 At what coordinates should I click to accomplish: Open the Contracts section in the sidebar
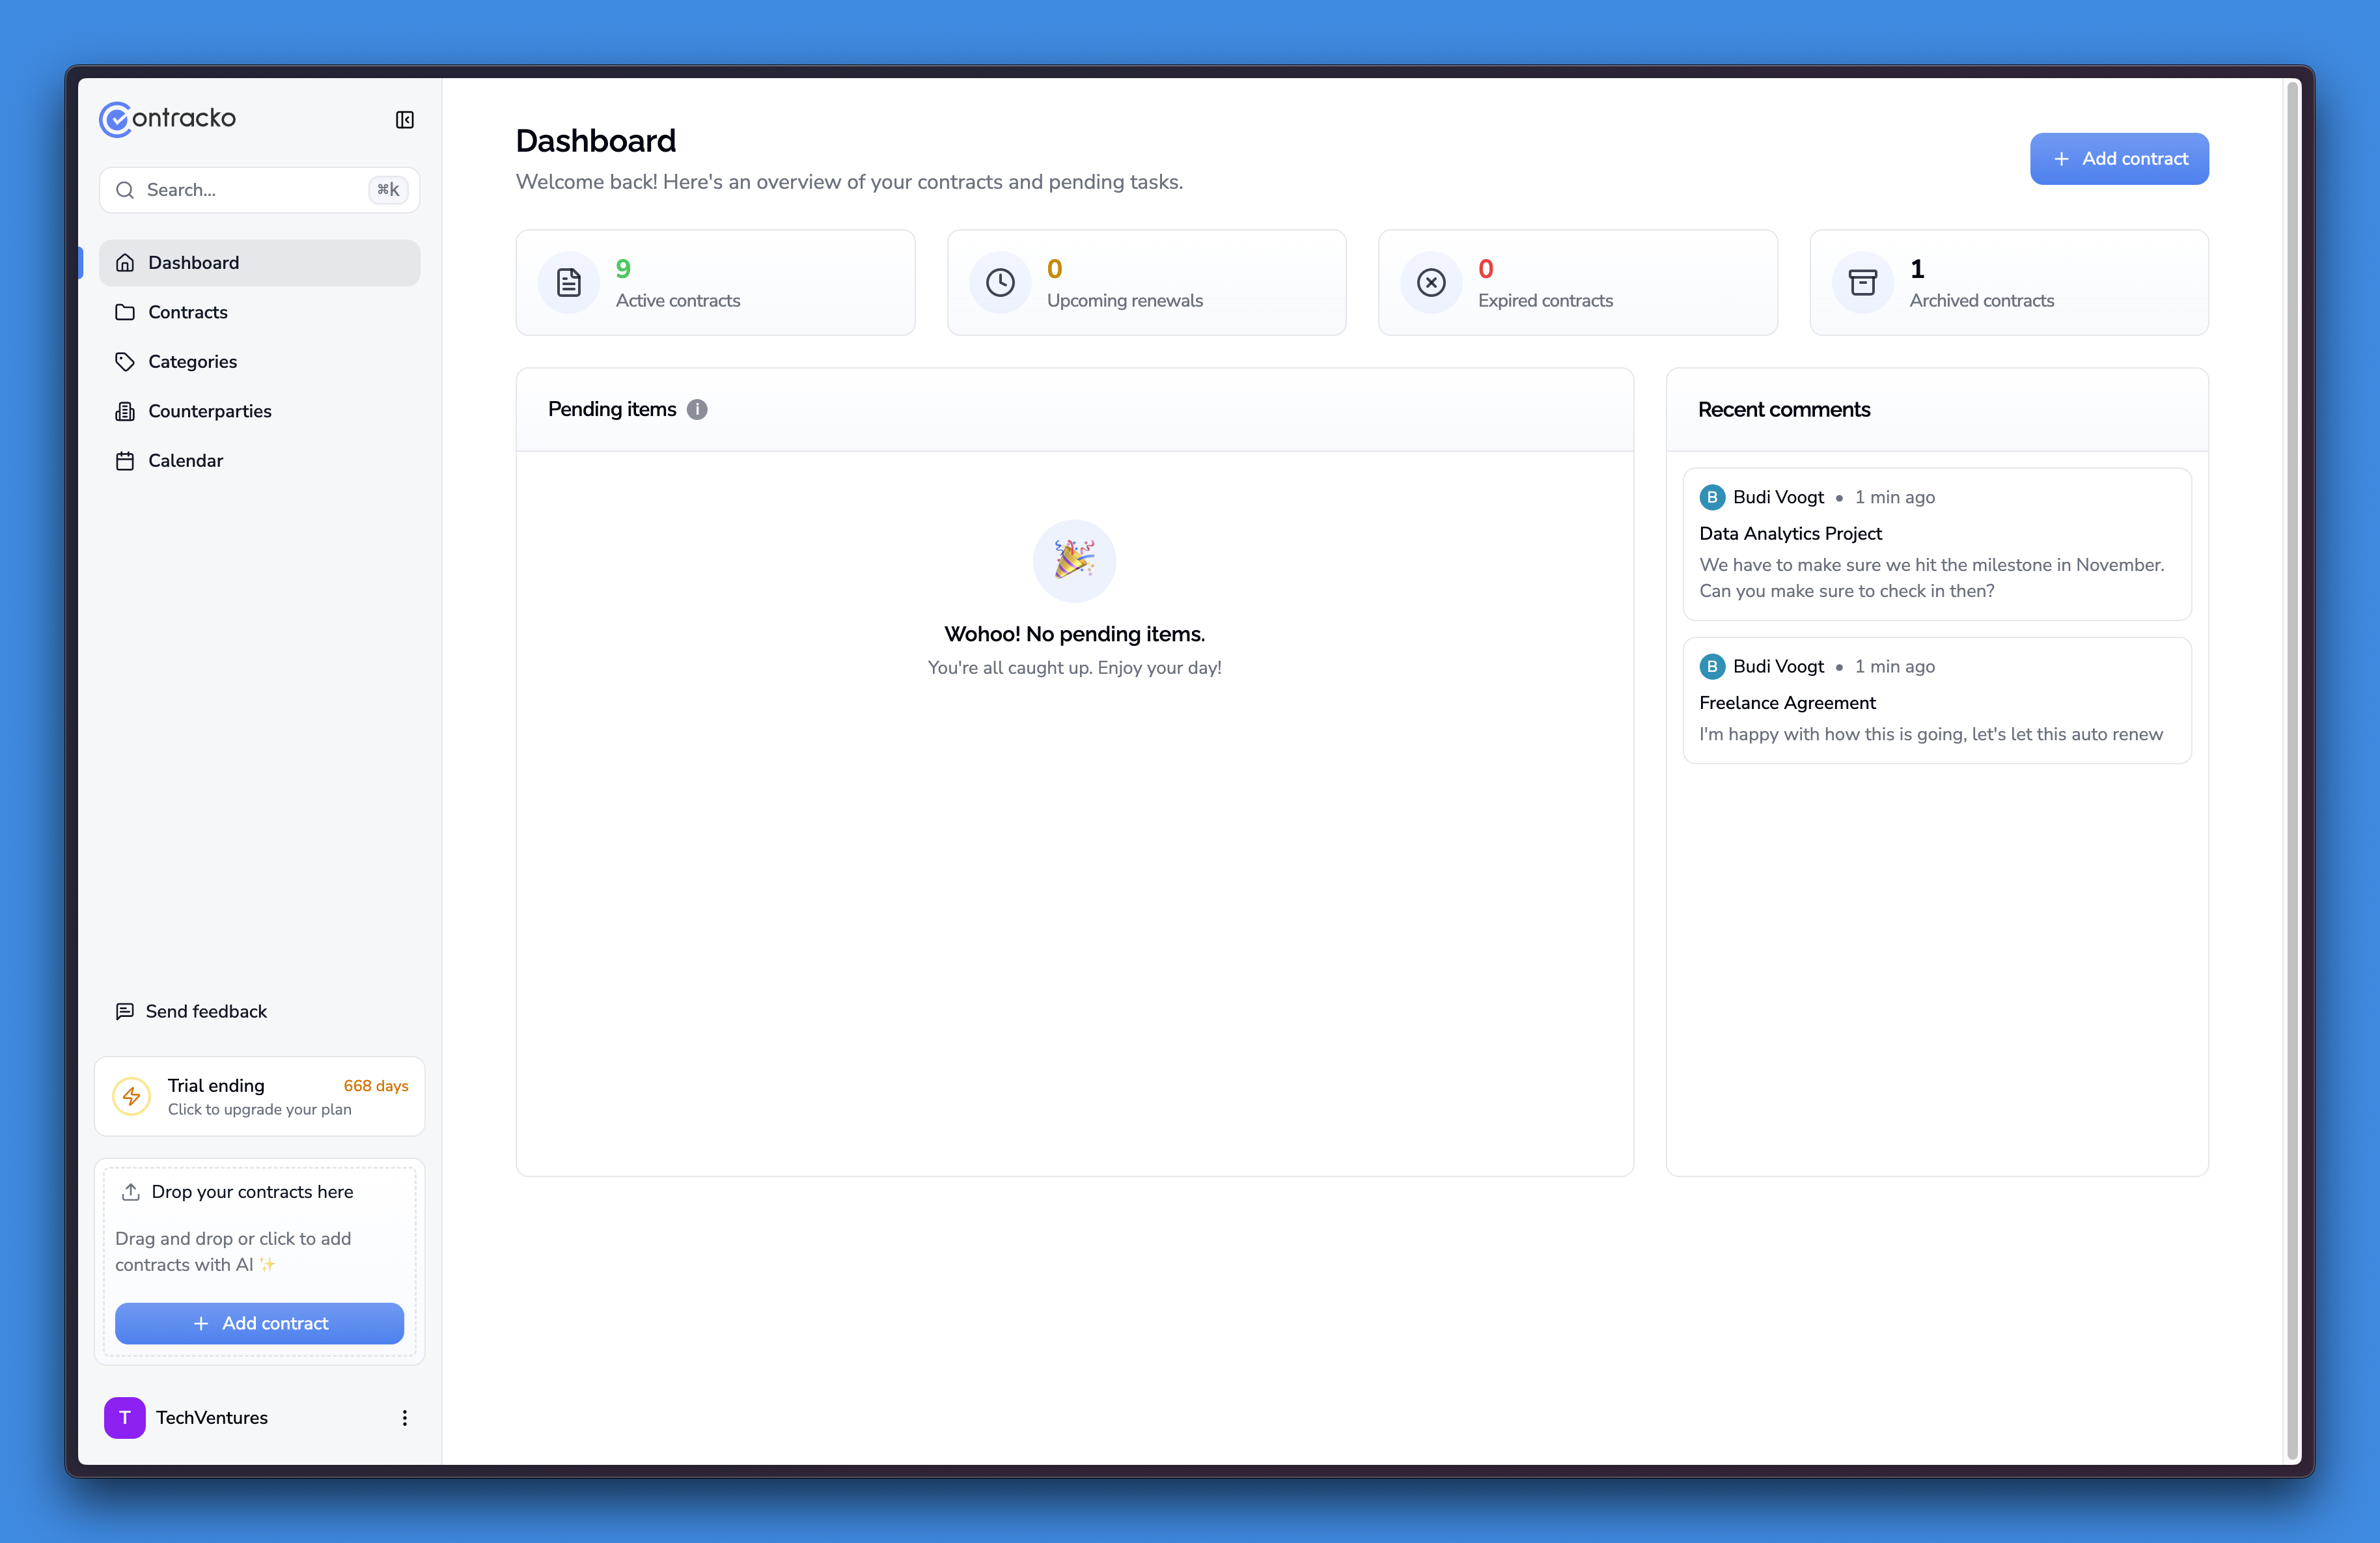(x=187, y=312)
